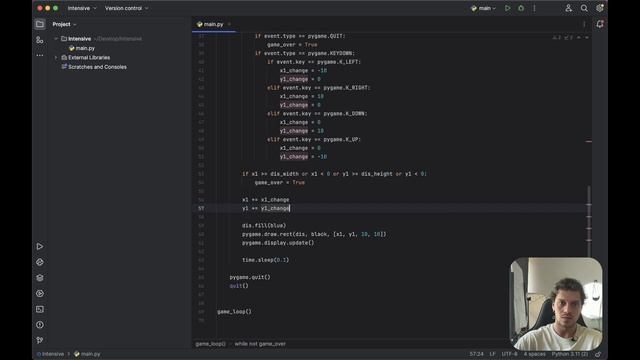640x360 pixels.
Task: Click pygame.quit() line
Action: (250, 277)
